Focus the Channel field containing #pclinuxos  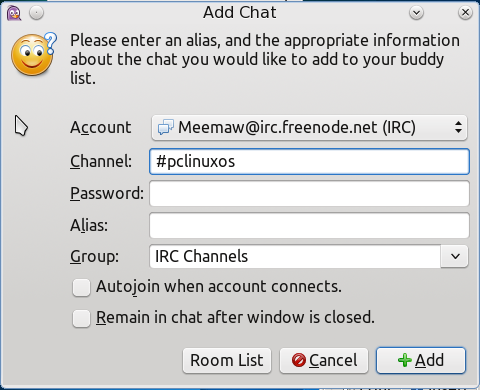point(309,162)
